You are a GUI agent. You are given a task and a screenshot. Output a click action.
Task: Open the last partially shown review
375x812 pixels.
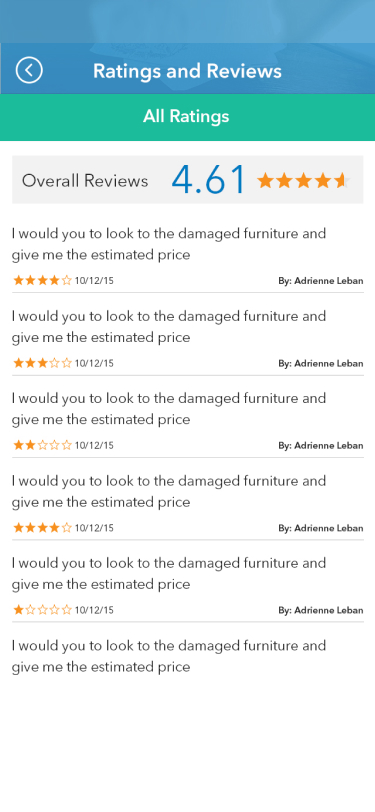[169, 656]
